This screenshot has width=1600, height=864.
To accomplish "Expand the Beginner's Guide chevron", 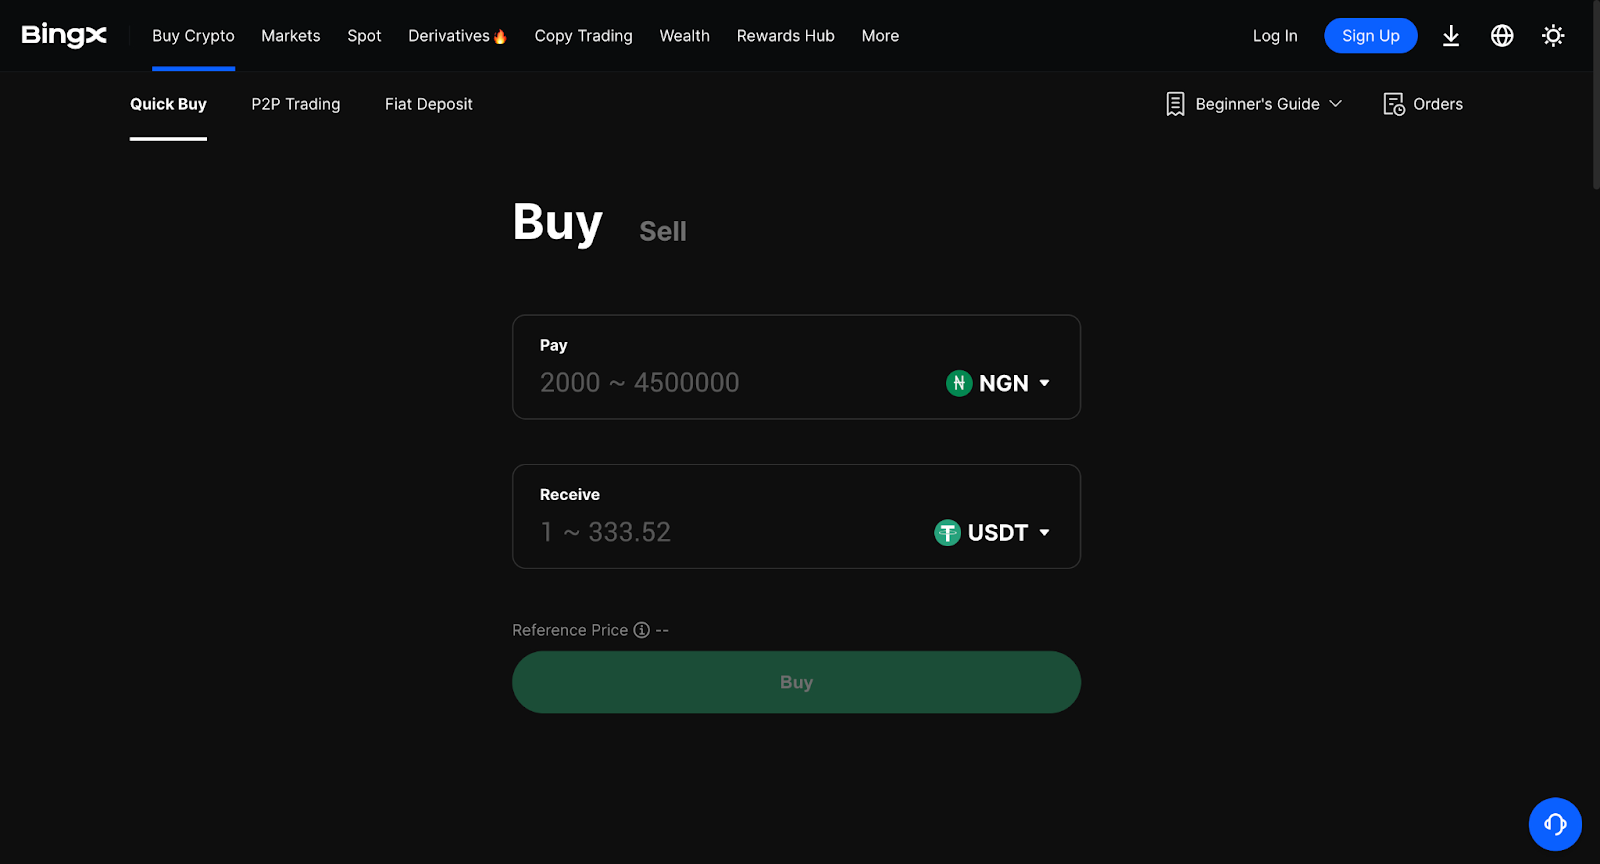I will tap(1336, 104).
